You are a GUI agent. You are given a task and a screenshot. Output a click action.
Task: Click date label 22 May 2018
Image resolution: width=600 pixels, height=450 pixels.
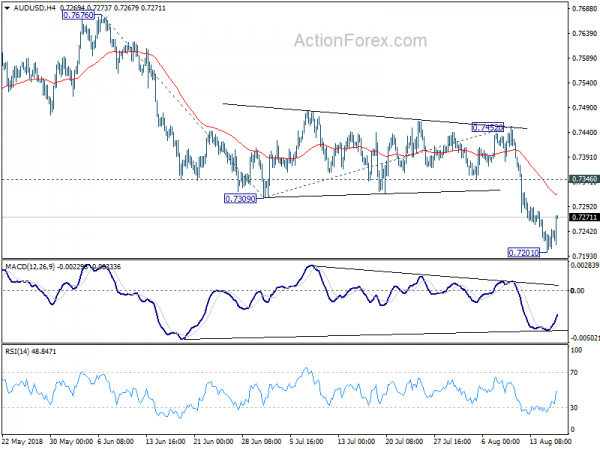coord(22,442)
